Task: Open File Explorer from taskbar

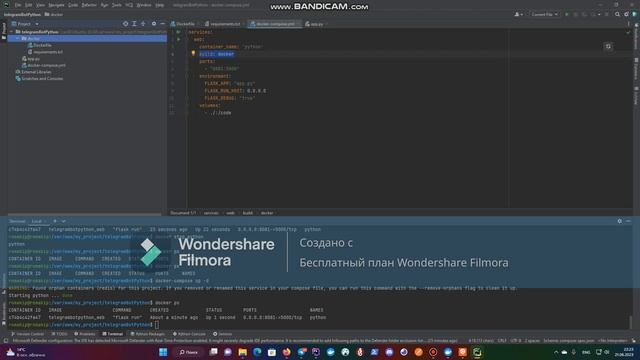Action: pos(242,352)
